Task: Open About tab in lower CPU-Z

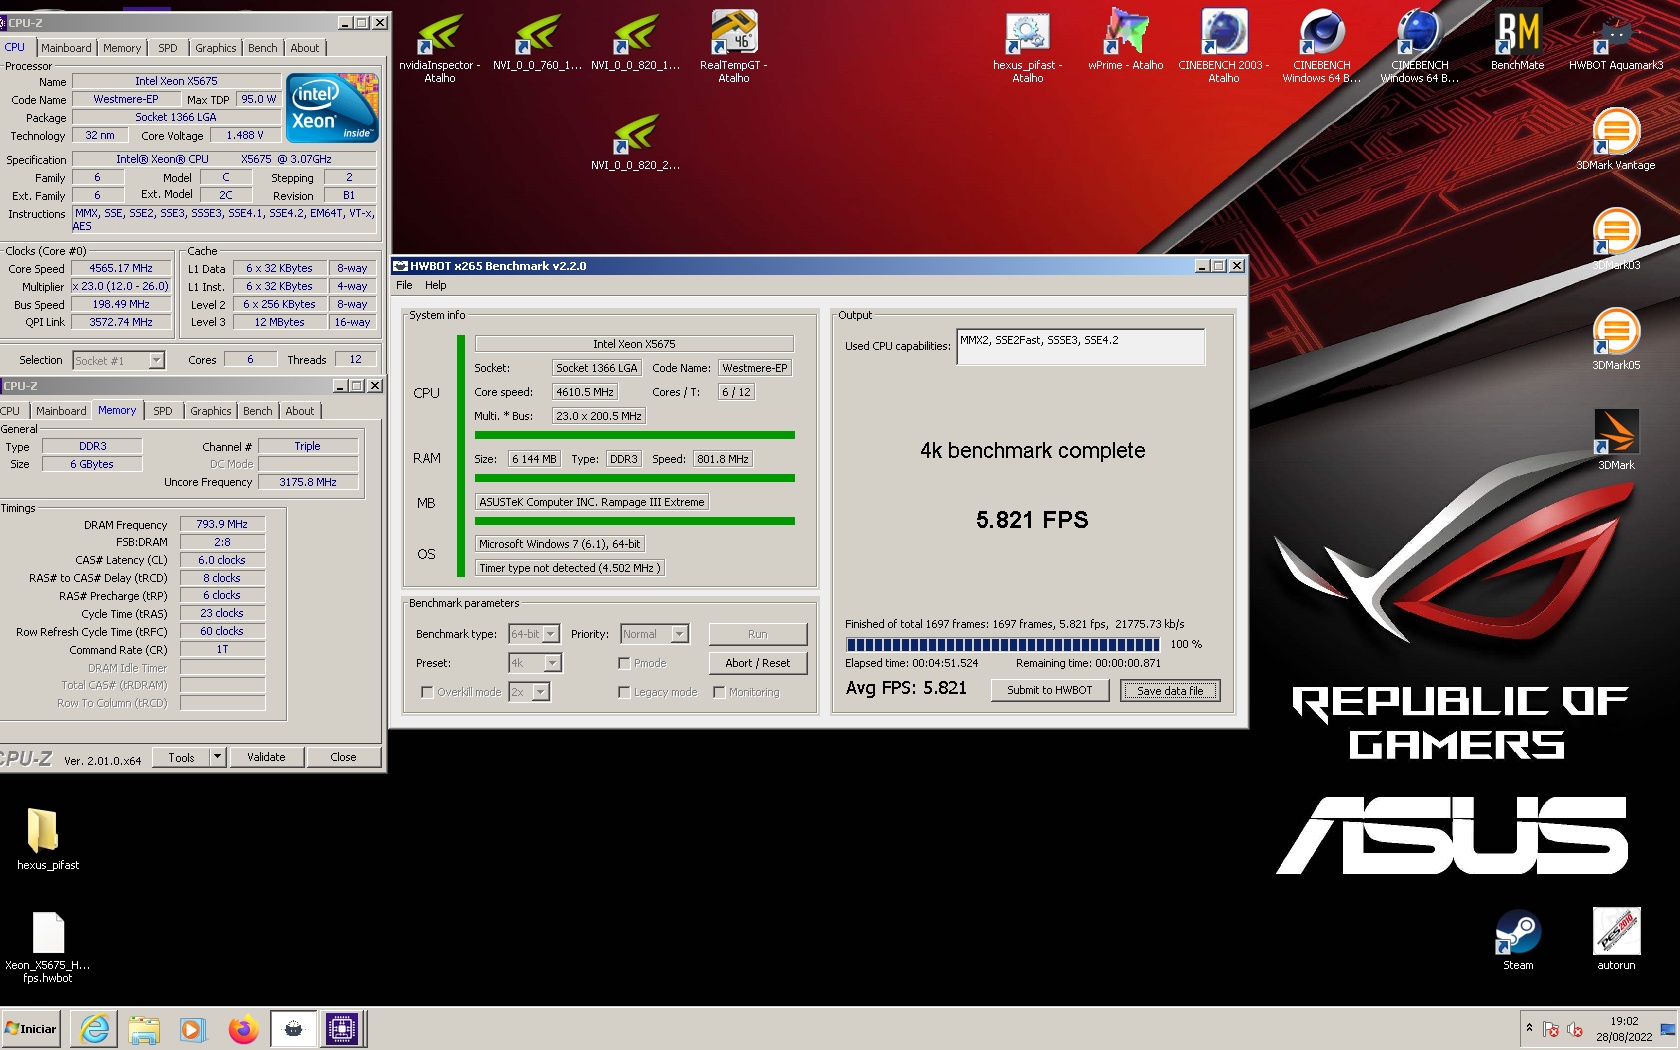Action: (x=300, y=411)
